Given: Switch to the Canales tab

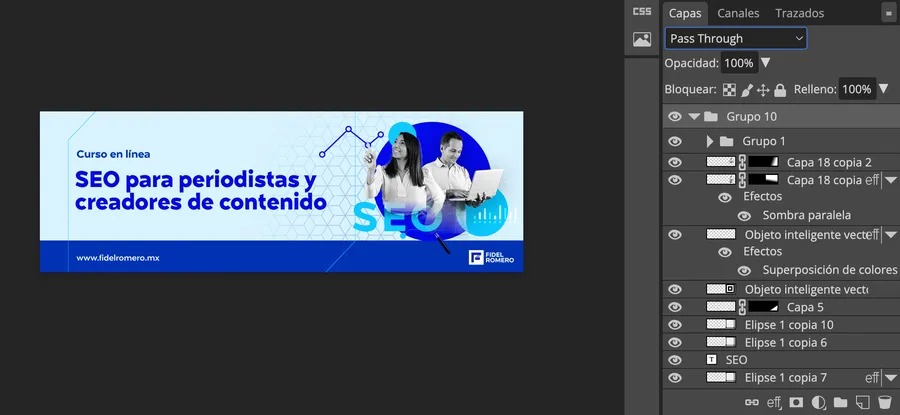Looking at the screenshot, I should pos(738,13).
